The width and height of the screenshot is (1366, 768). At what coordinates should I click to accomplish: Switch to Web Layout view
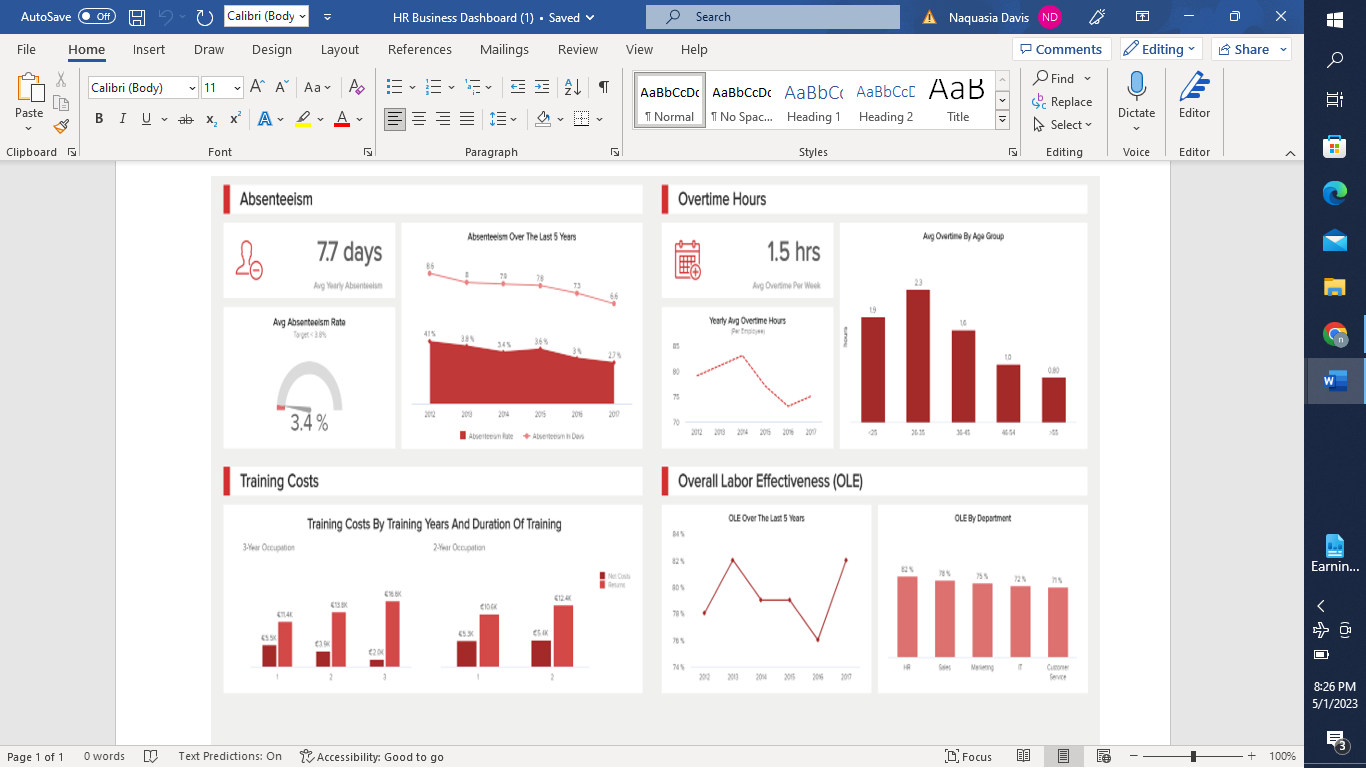(x=1104, y=756)
